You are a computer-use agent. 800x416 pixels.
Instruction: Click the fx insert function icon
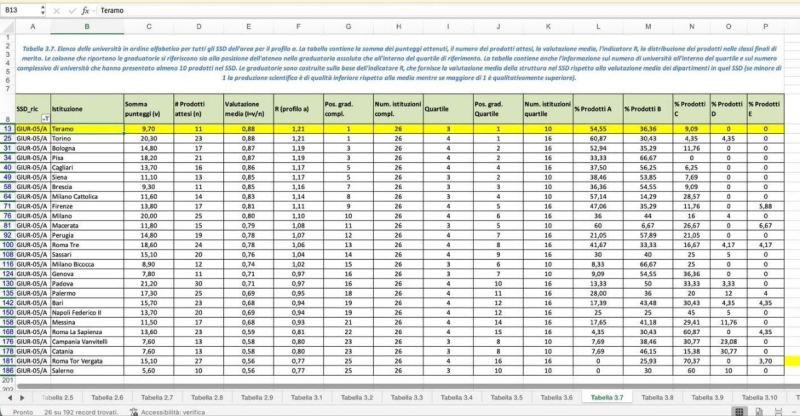(85, 10)
